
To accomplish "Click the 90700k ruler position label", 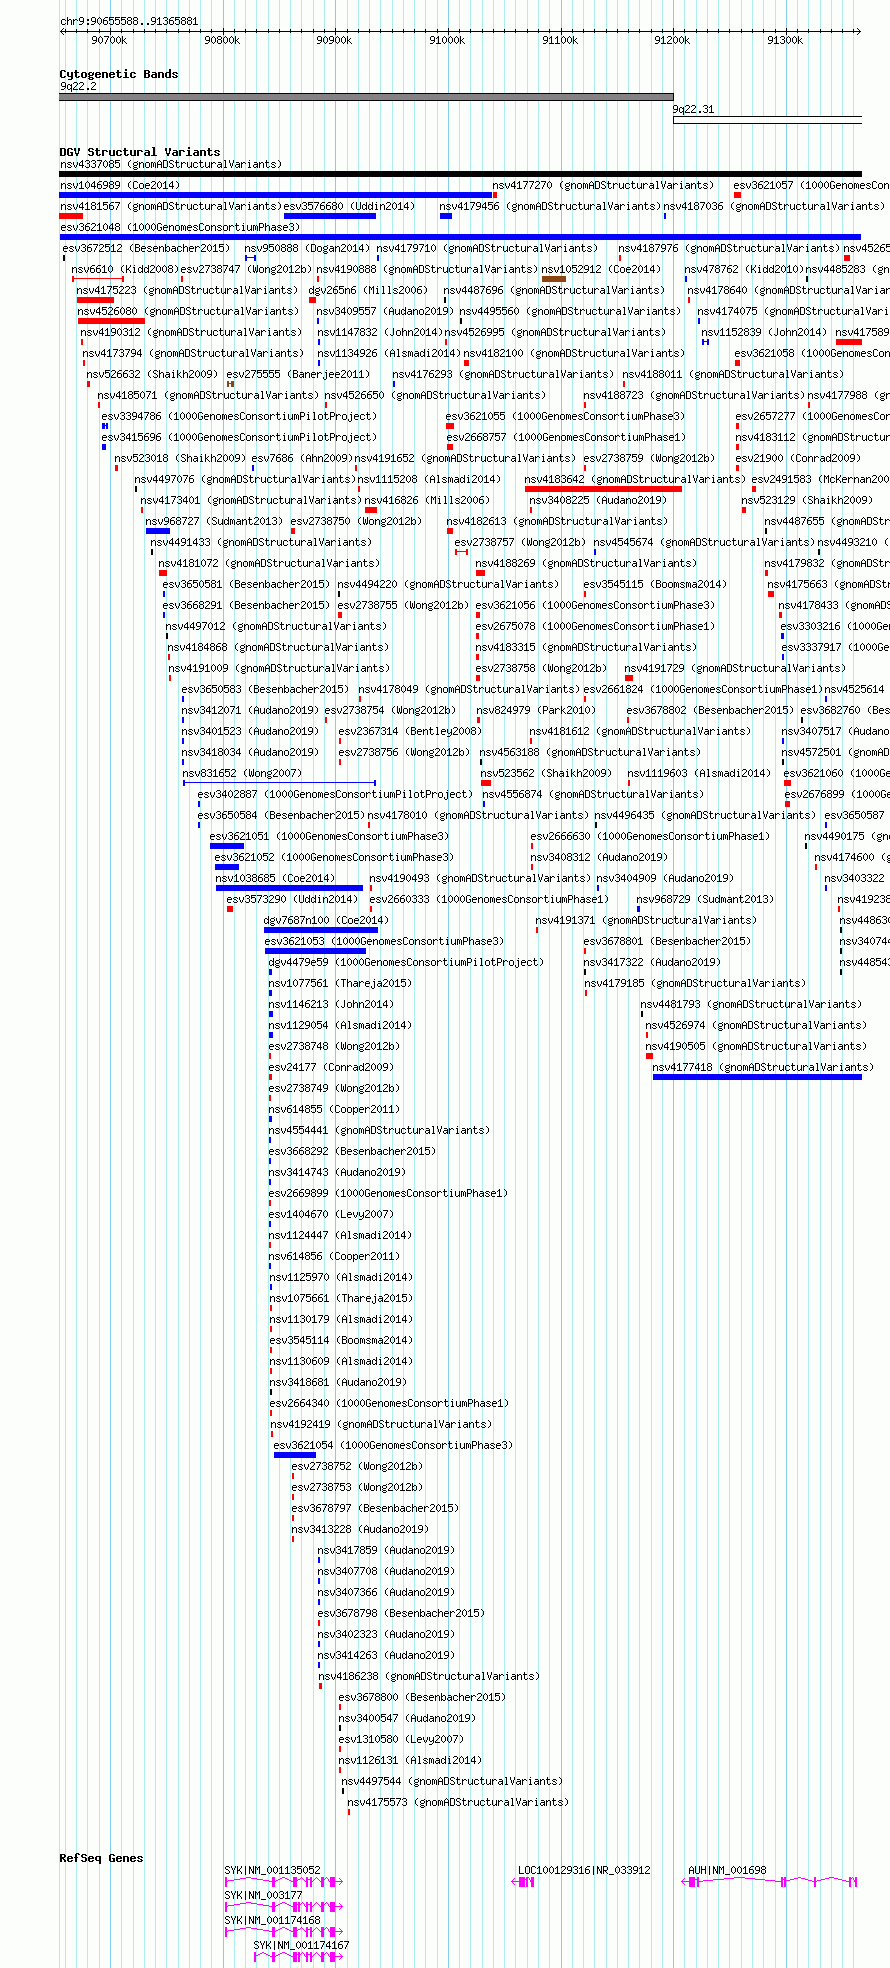I will pyautogui.click(x=109, y=40).
